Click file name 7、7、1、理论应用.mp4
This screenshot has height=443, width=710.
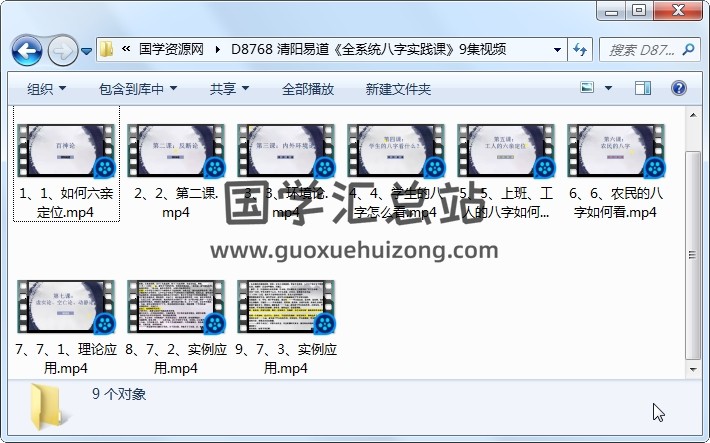[x=66, y=358]
